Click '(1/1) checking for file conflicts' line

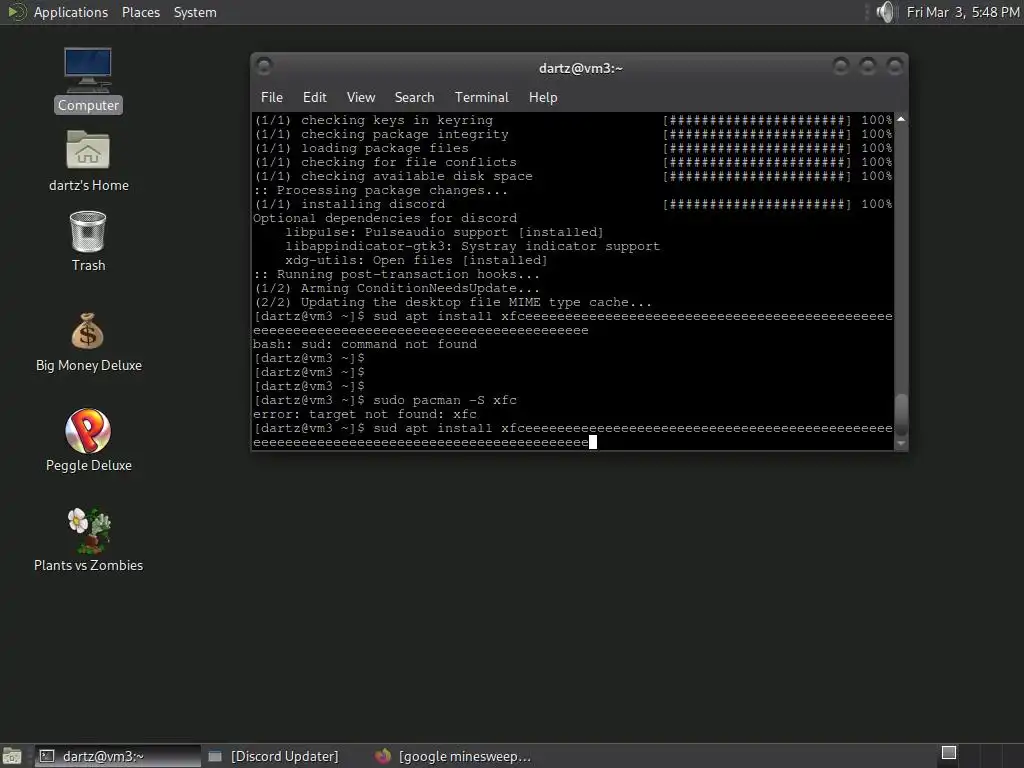(385, 162)
